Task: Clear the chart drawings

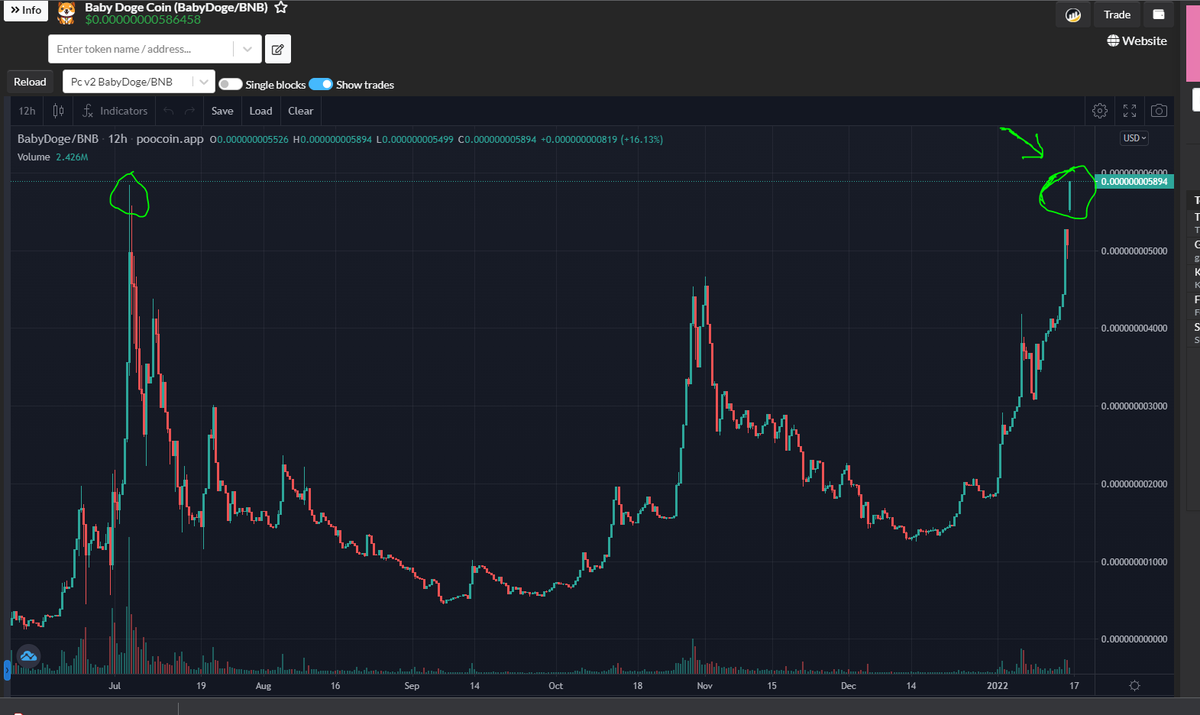Action: pyautogui.click(x=301, y=111)
